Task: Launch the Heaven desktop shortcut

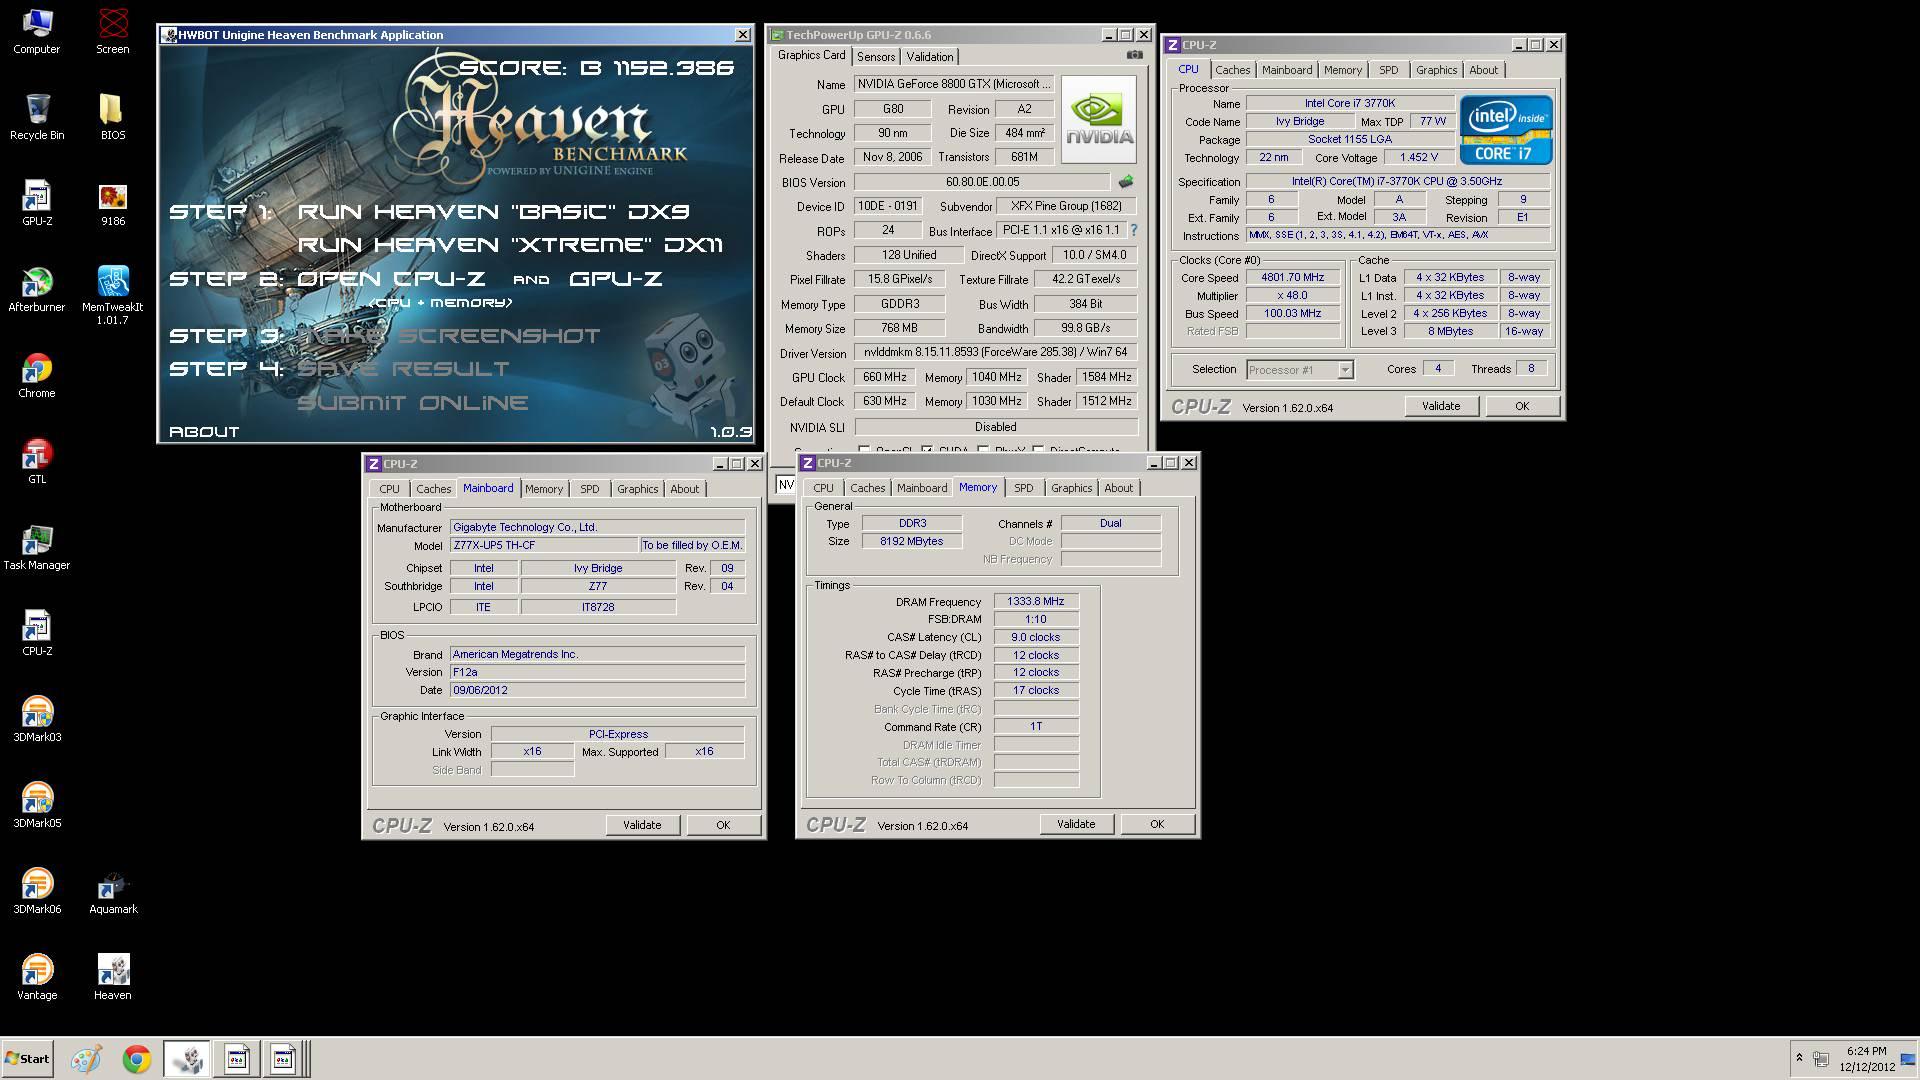Action: [112, 977]
